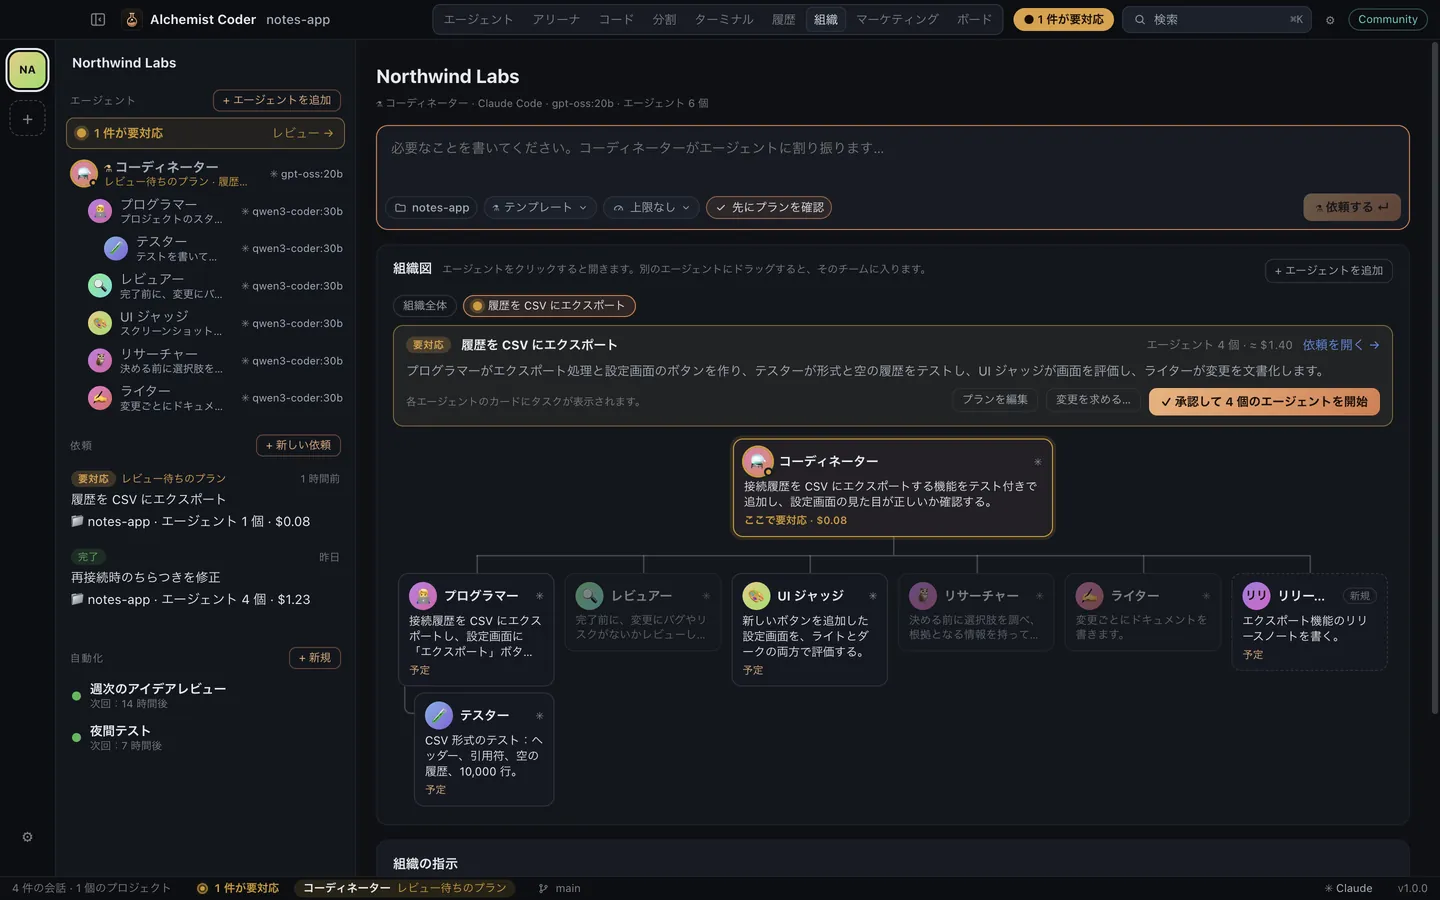Screen dimensions: 1440x900
Task: Click リサーチャー avatar in sidebar
Action: [100, 360]
